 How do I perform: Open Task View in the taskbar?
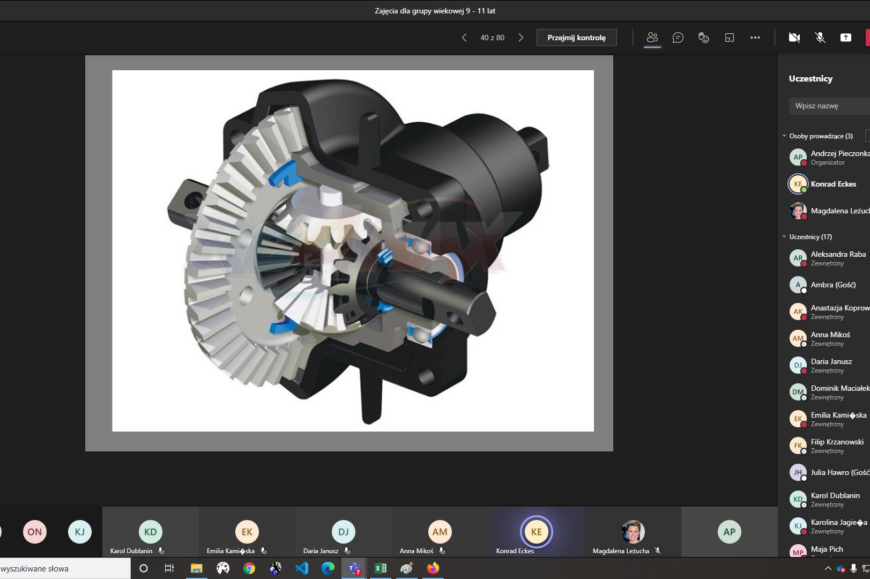tap(169, 568)
